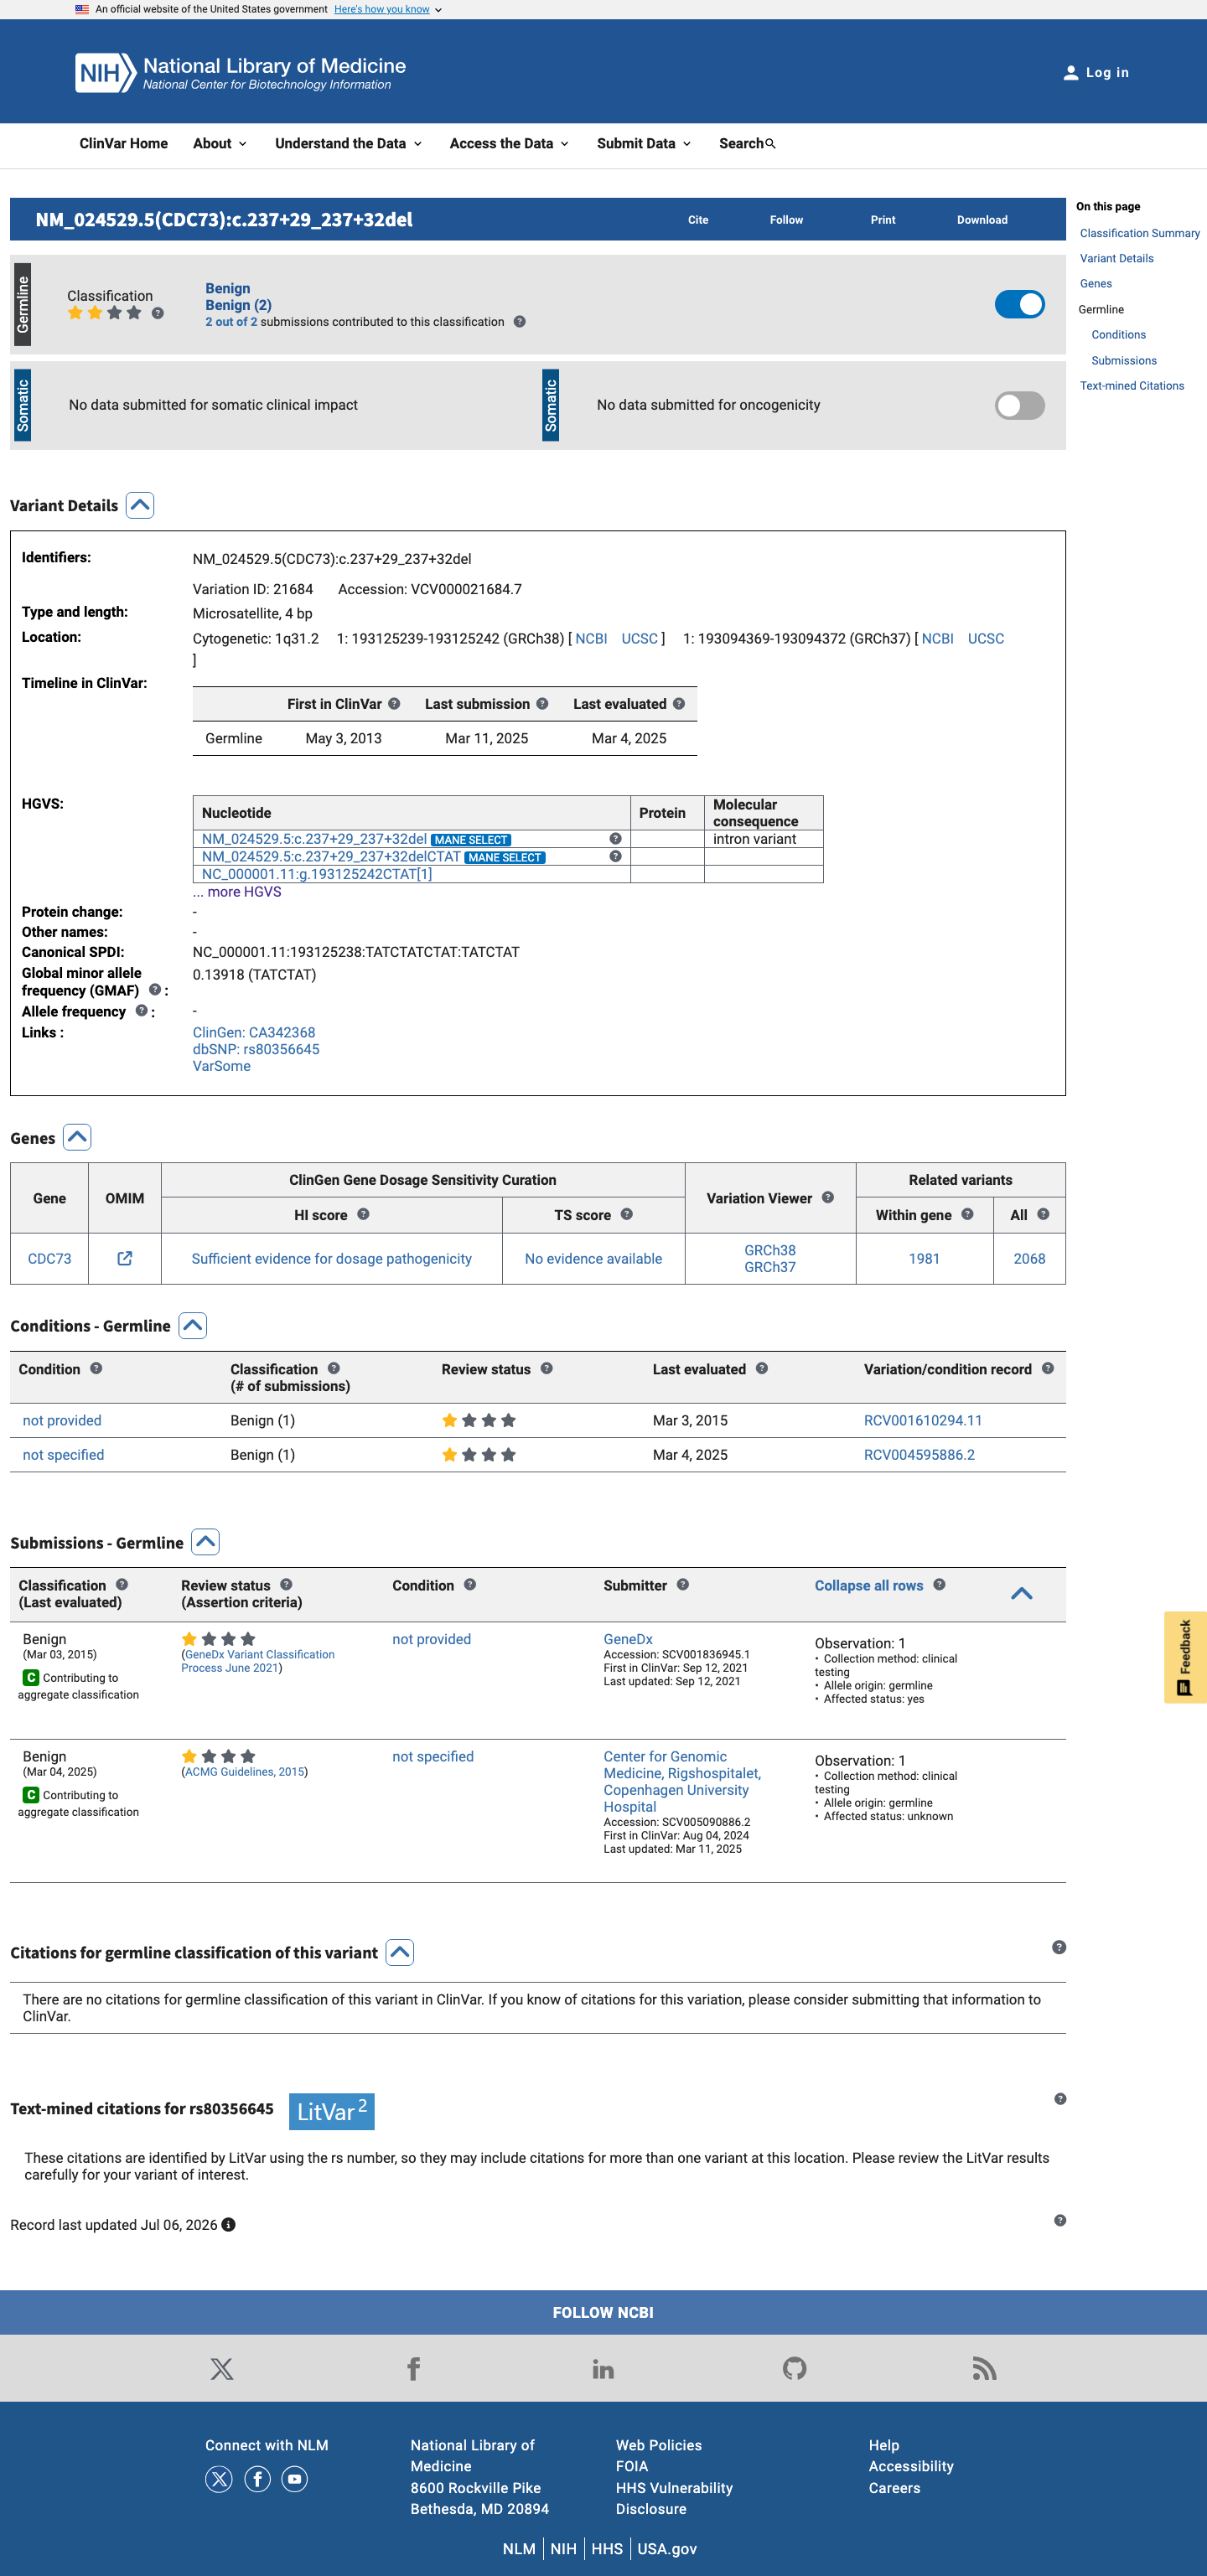
Task: Show more HGVS expressions
Action: coord(237,892)
